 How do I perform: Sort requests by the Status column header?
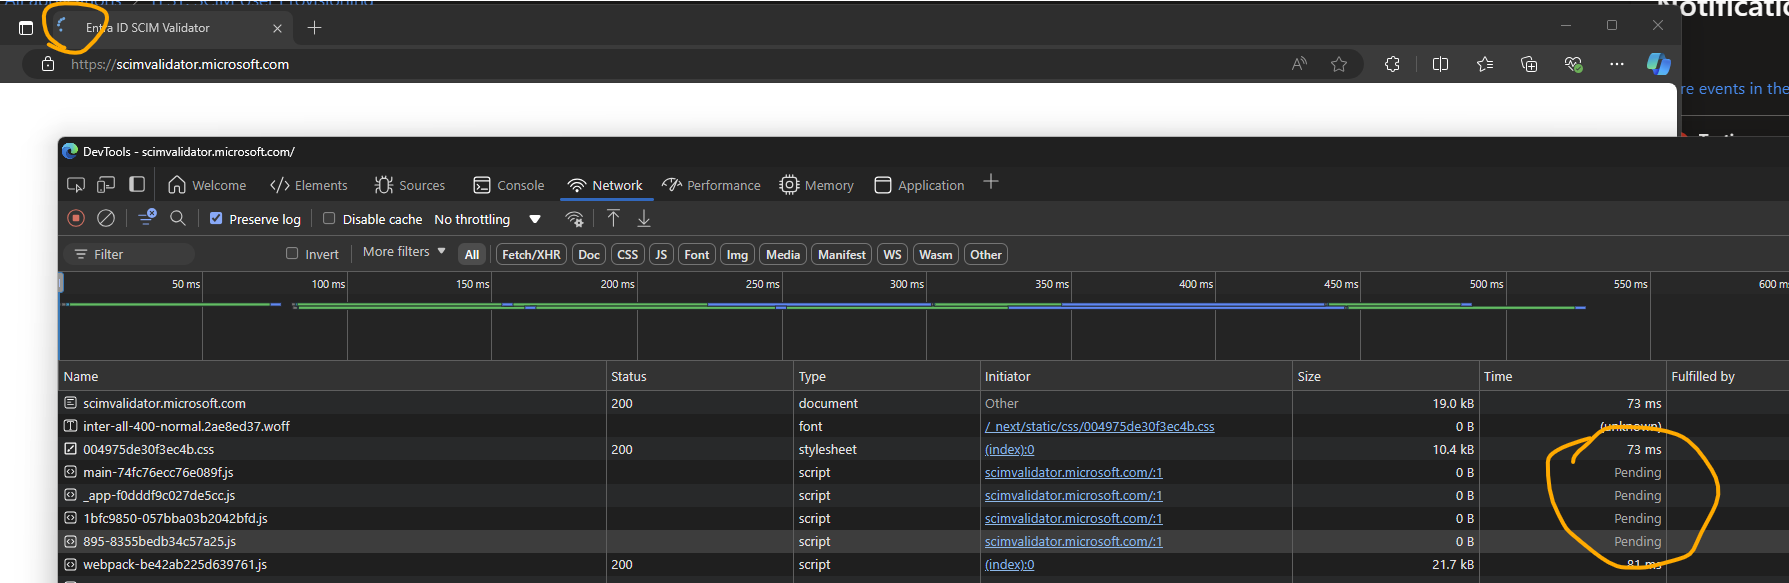tap(699, 377)
